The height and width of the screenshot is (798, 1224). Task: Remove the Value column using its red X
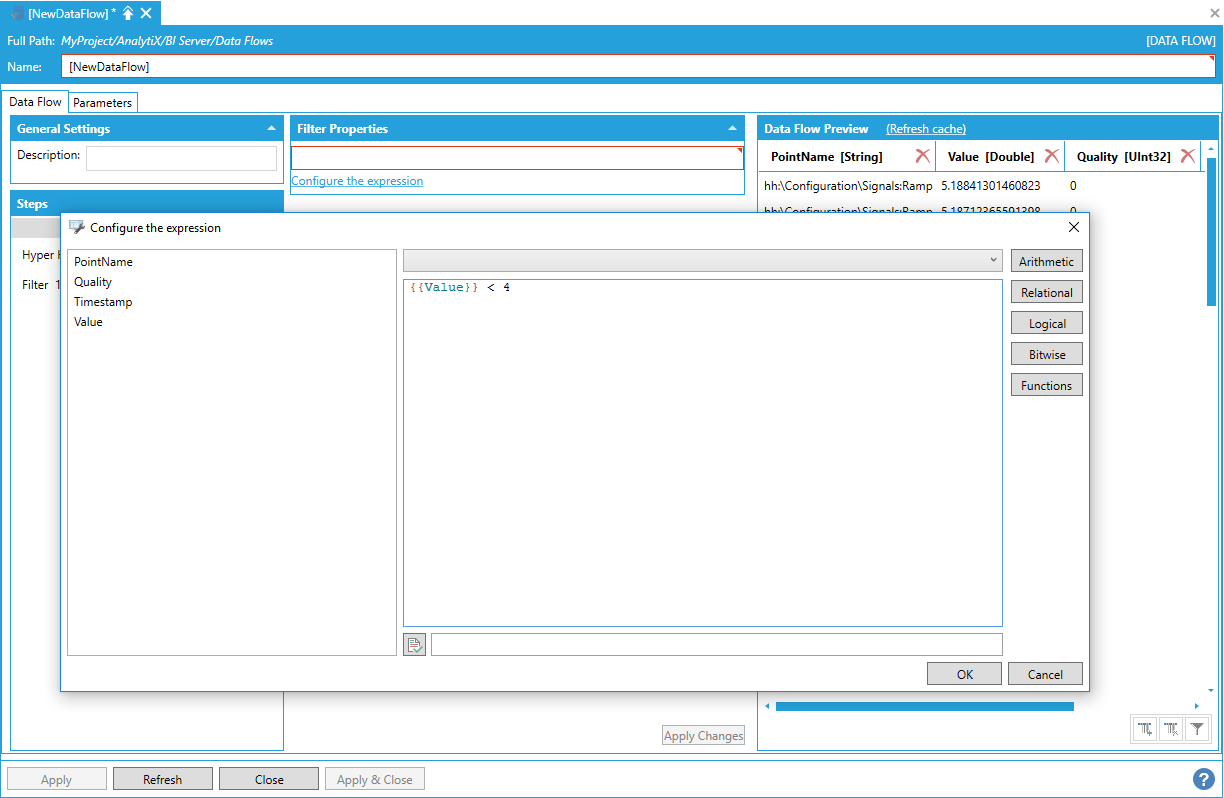[1051, 156]
